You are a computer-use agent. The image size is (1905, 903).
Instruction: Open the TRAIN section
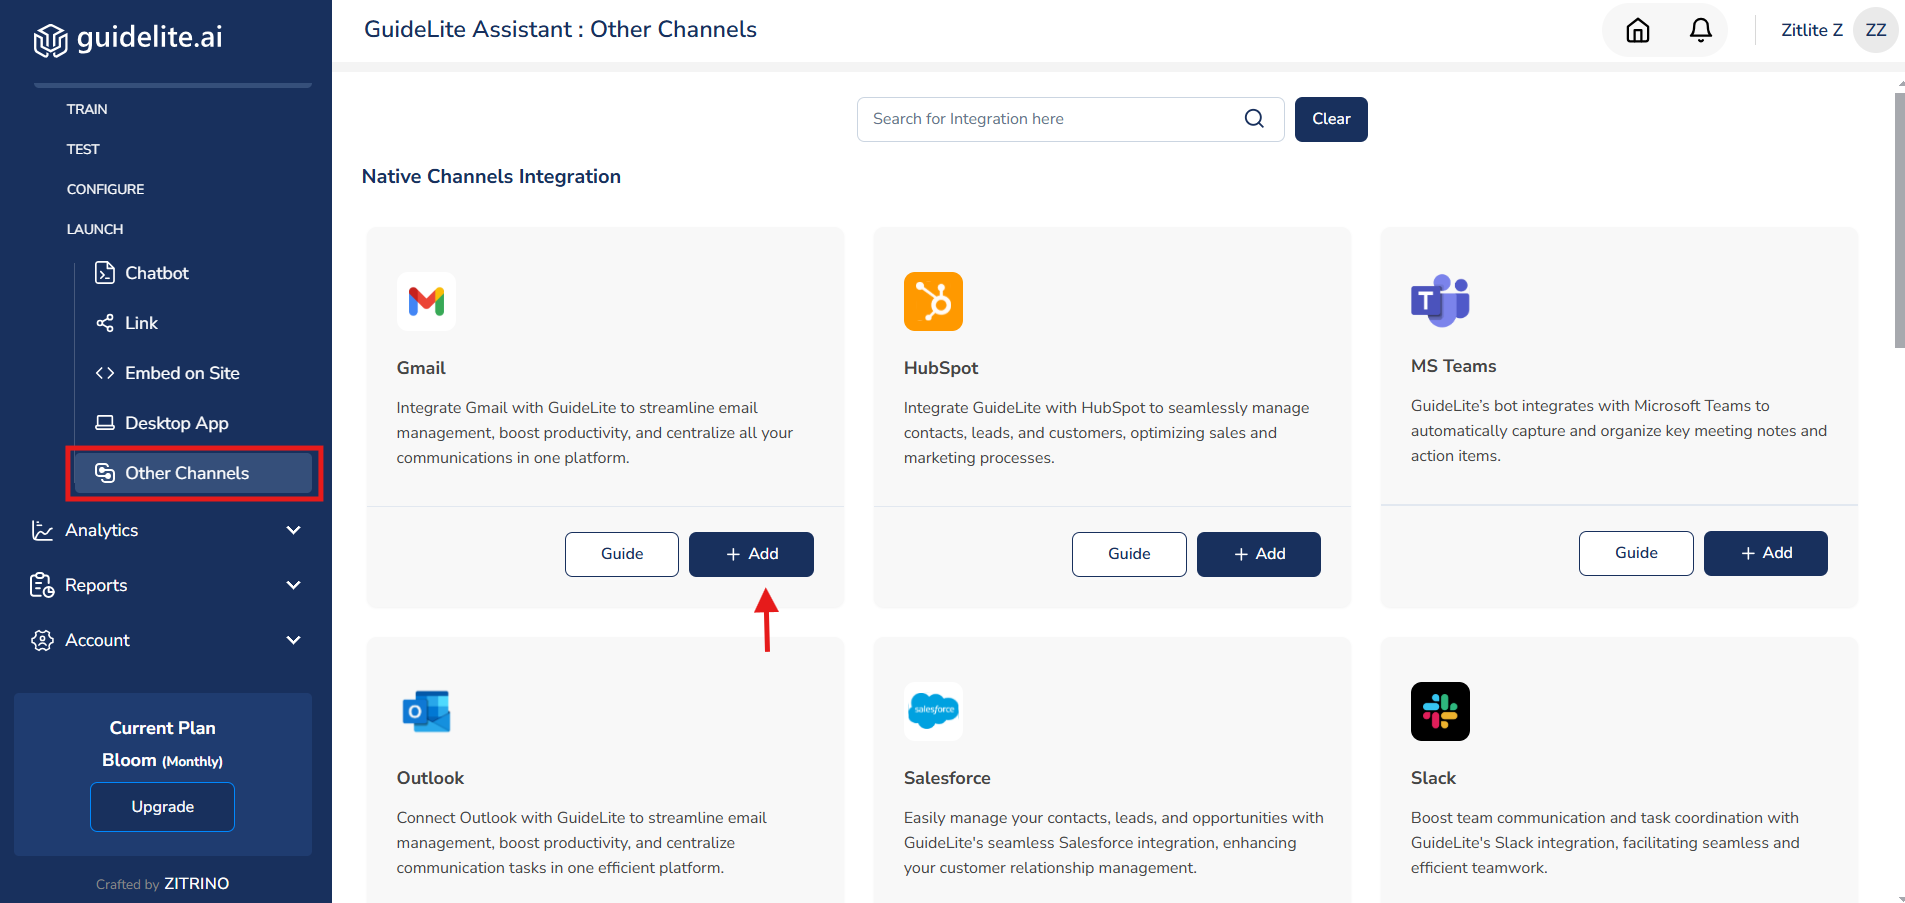[87, 109]
